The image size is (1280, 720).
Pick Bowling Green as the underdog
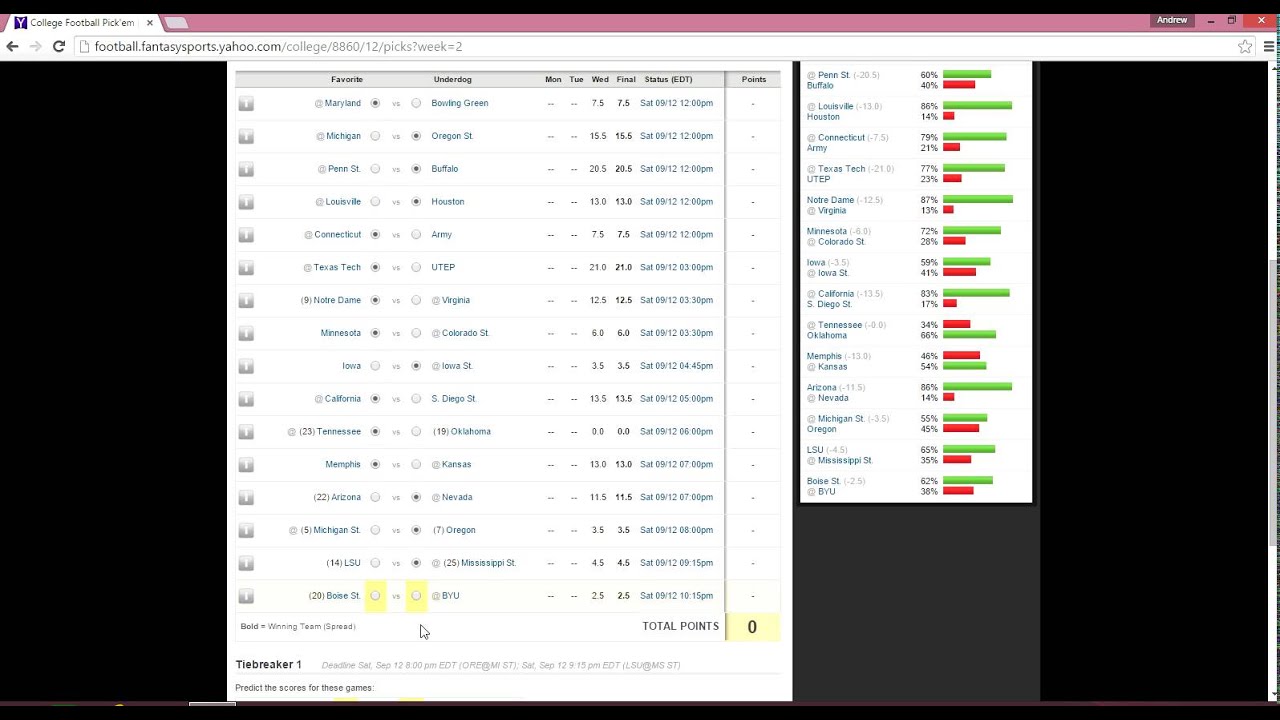coord(416,103)
